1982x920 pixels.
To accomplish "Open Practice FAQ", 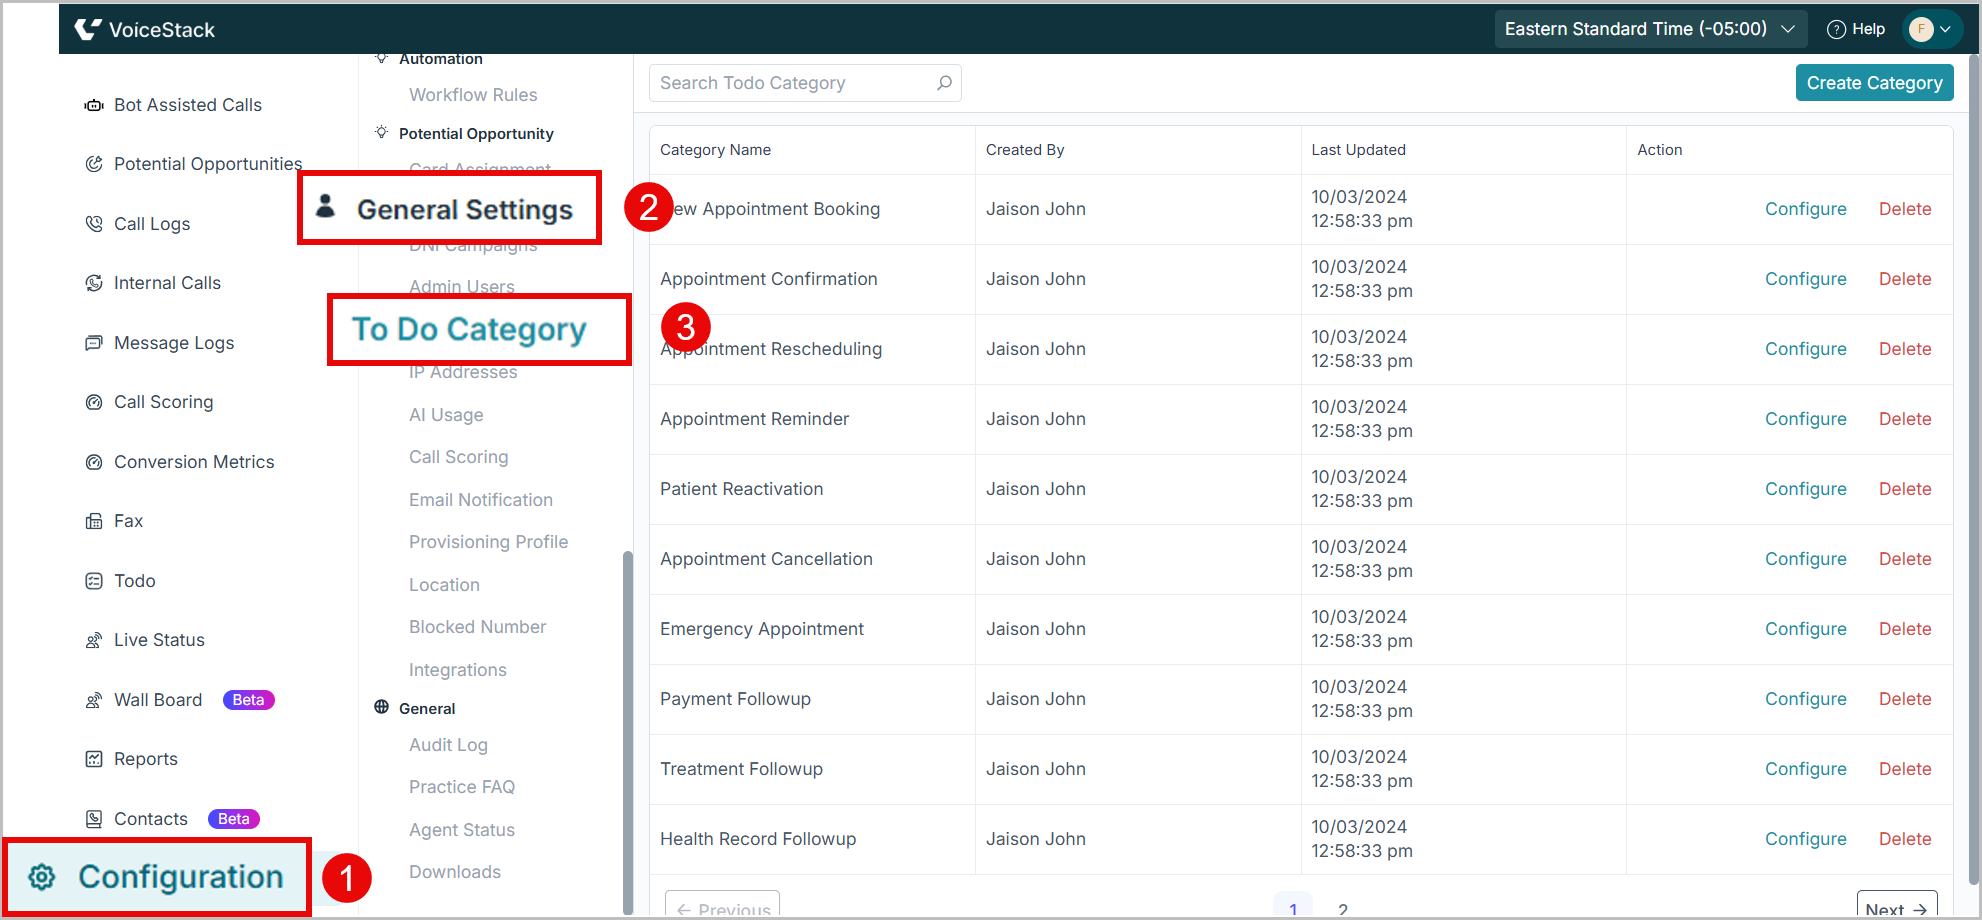I will click(x=461, y=787).
